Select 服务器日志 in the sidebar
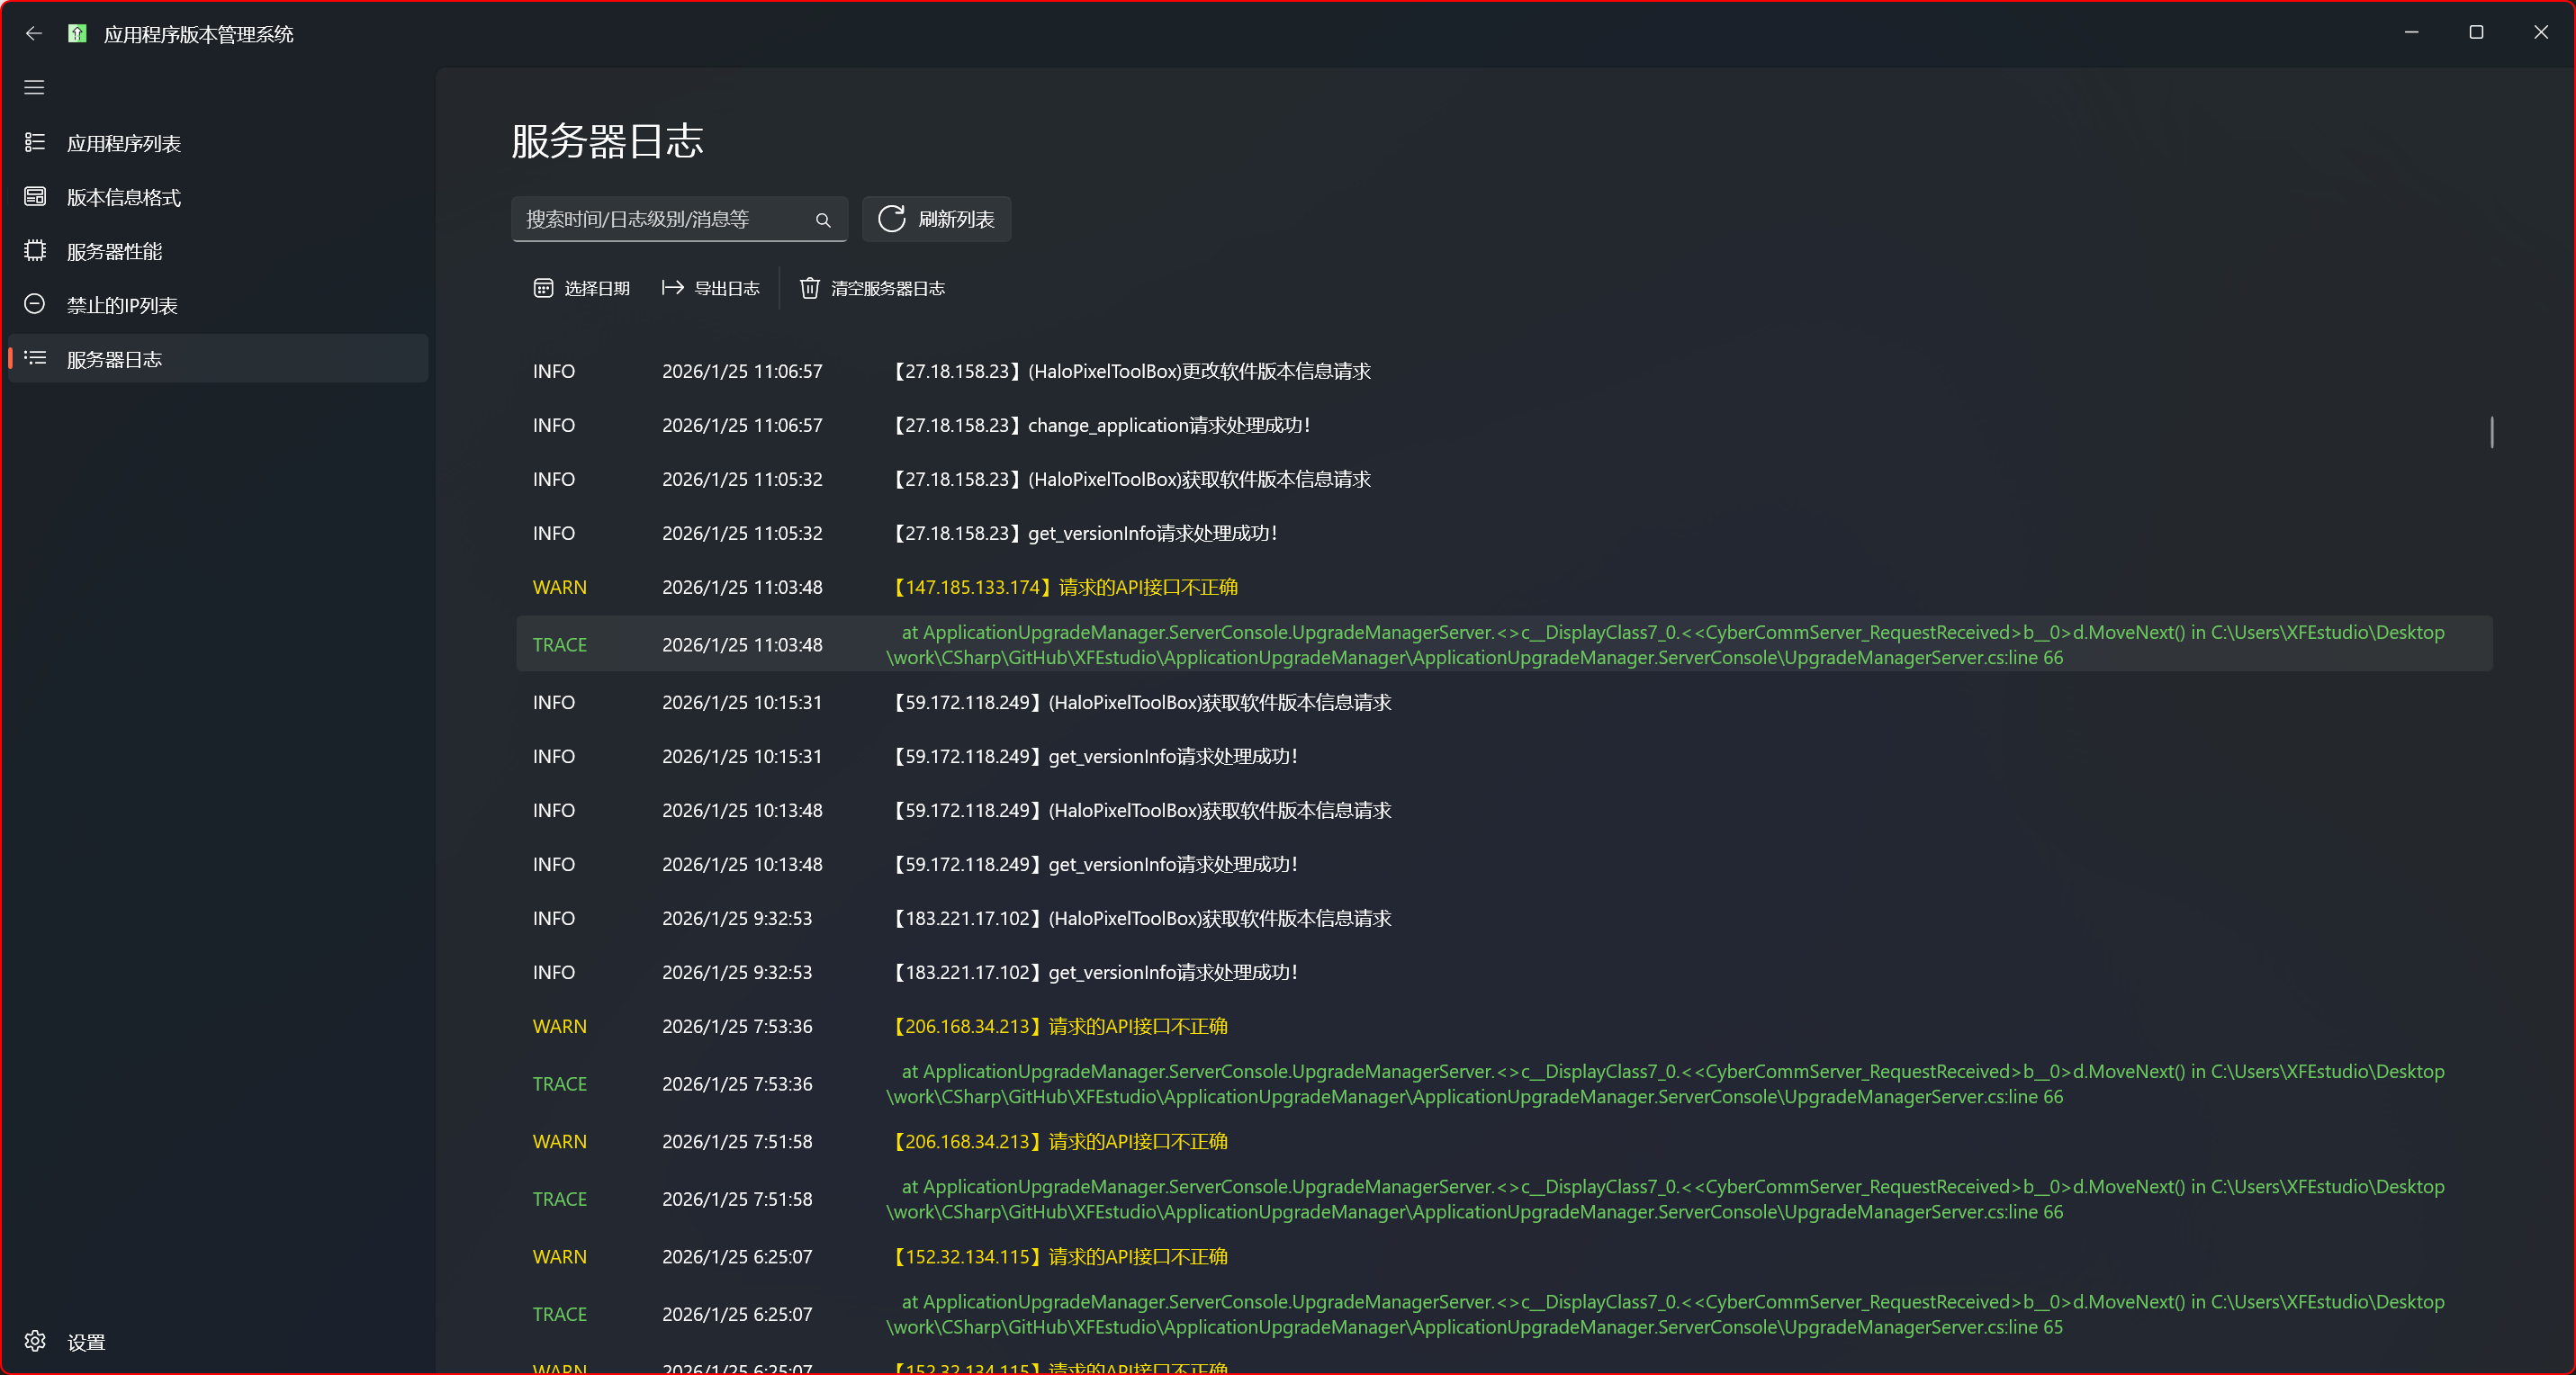The width and height of the screenshot is (2576, 1375). (113, 358)
